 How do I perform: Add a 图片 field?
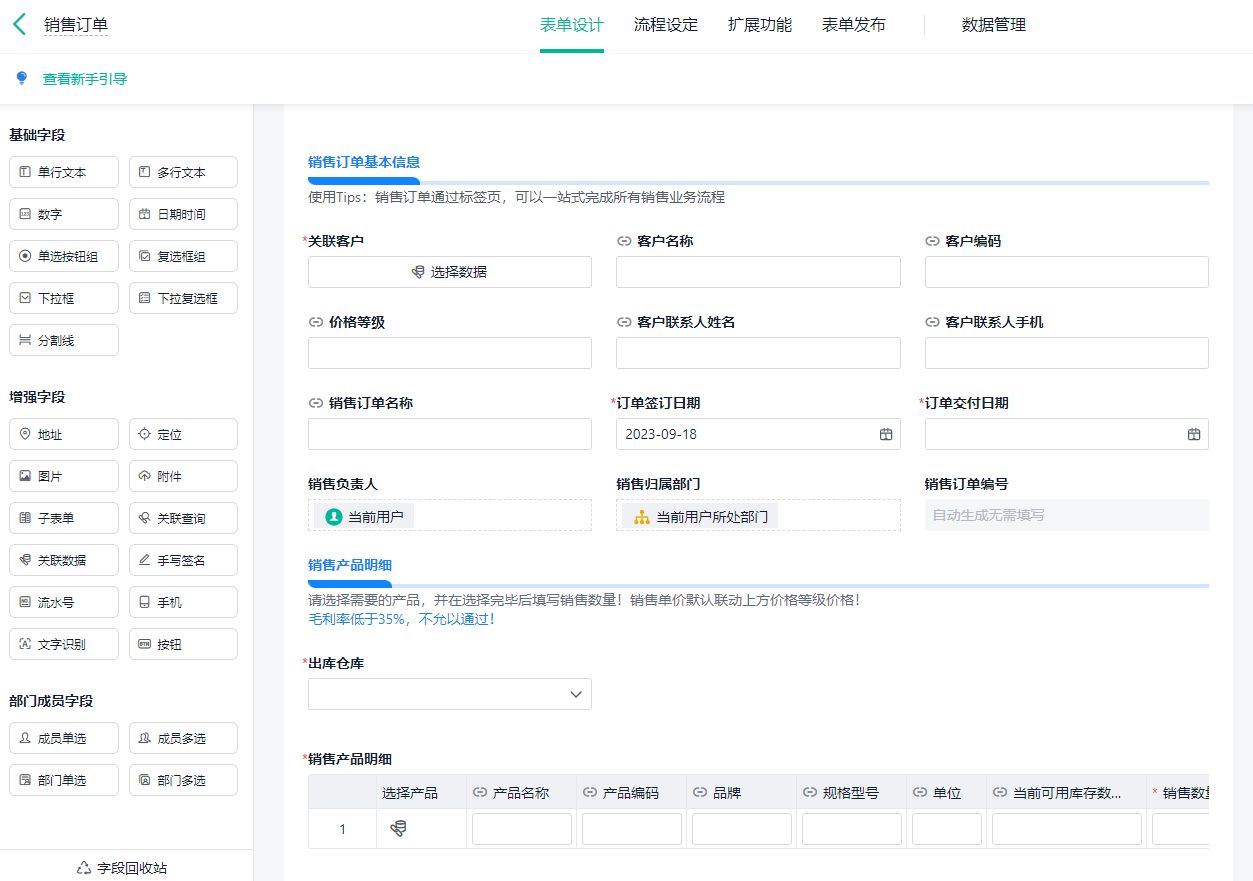coord(64,476)
